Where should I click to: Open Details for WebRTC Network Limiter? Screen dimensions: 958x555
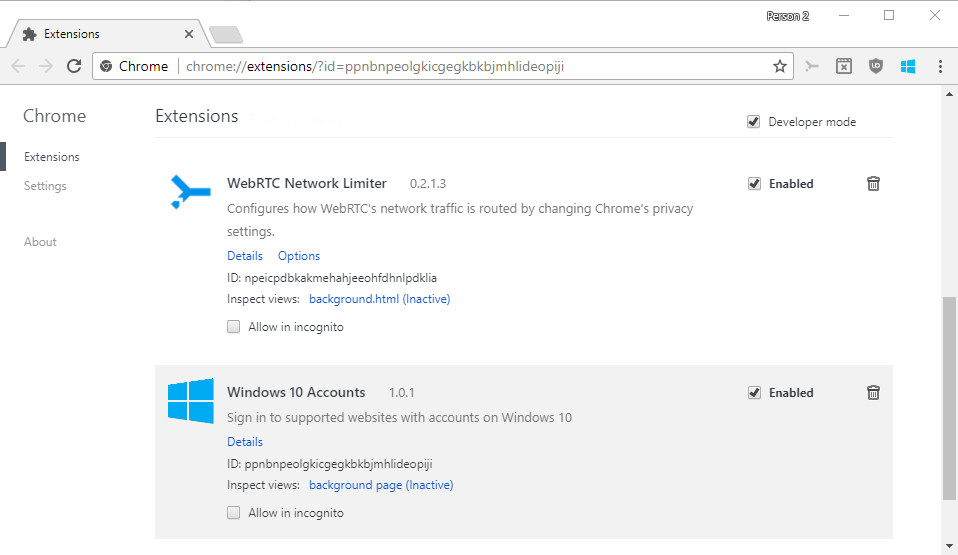[245, 255]
